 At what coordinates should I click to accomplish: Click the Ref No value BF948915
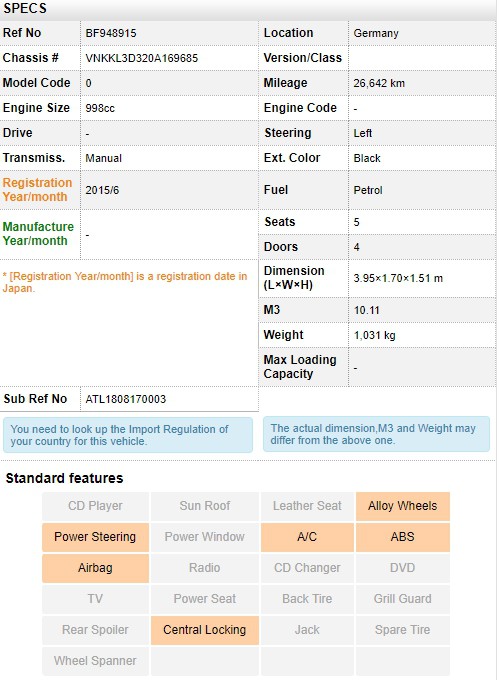tap(111, 33)
